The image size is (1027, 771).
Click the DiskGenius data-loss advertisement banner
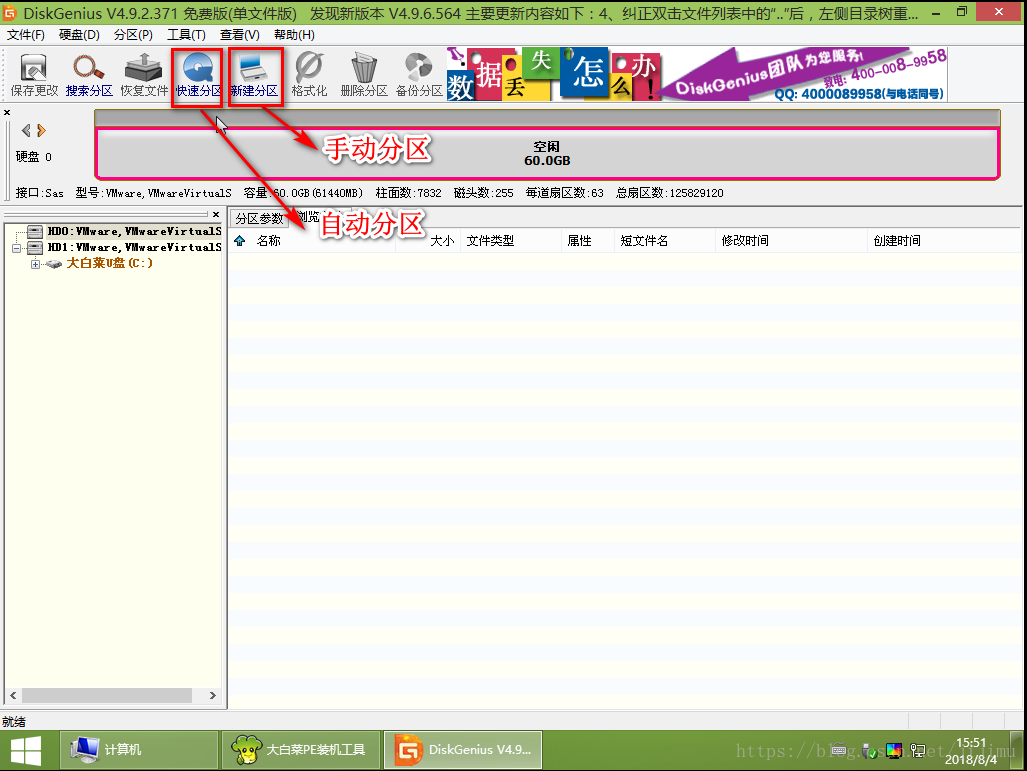coord(698,73)
